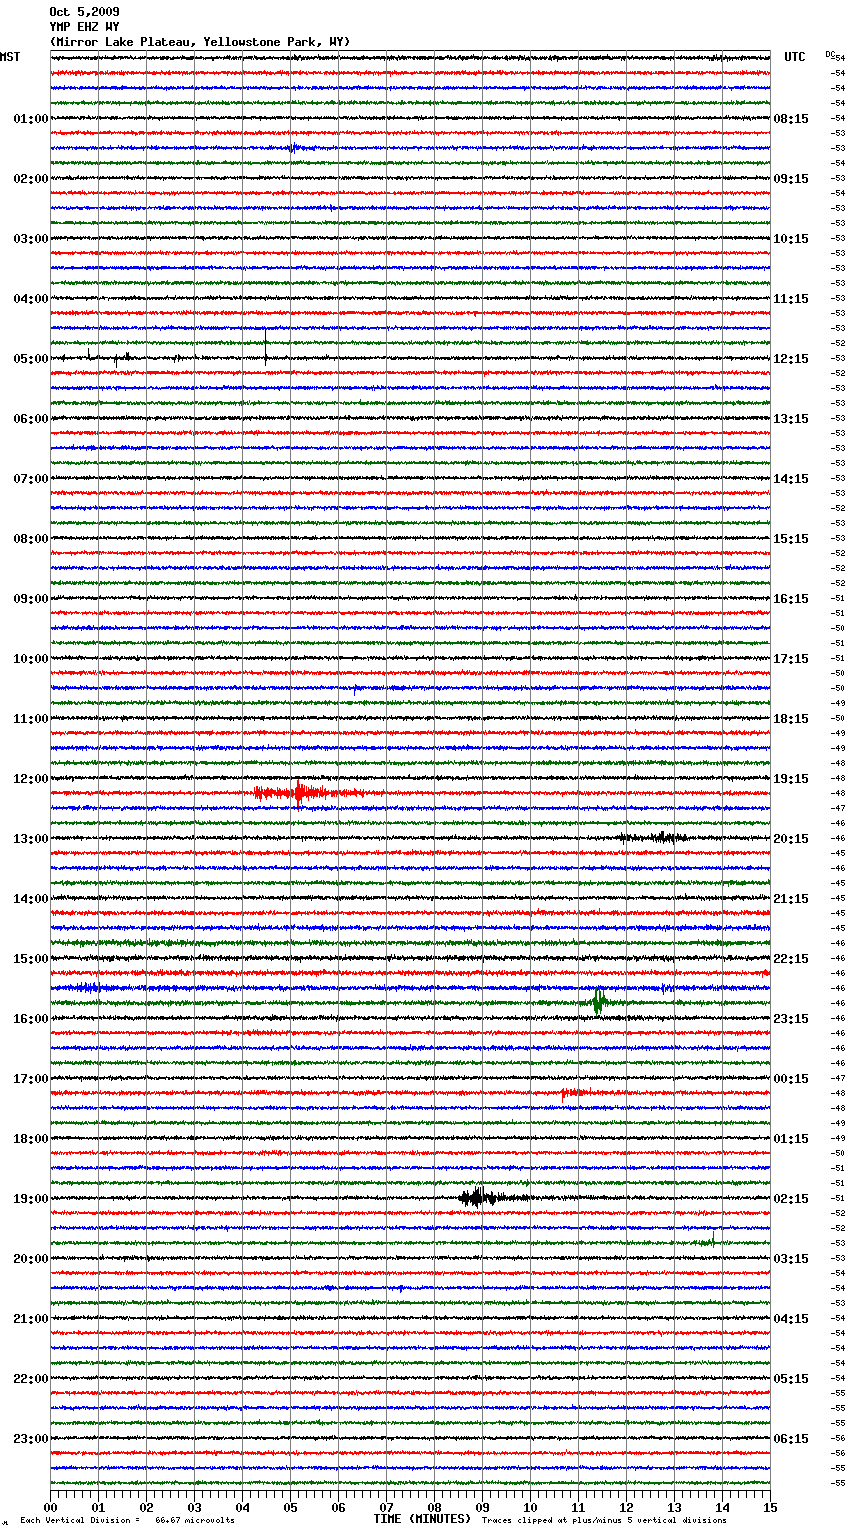Click the 21:00 MST hour label
This screenshot has width=850, height=1534.
pos(31,1319)
